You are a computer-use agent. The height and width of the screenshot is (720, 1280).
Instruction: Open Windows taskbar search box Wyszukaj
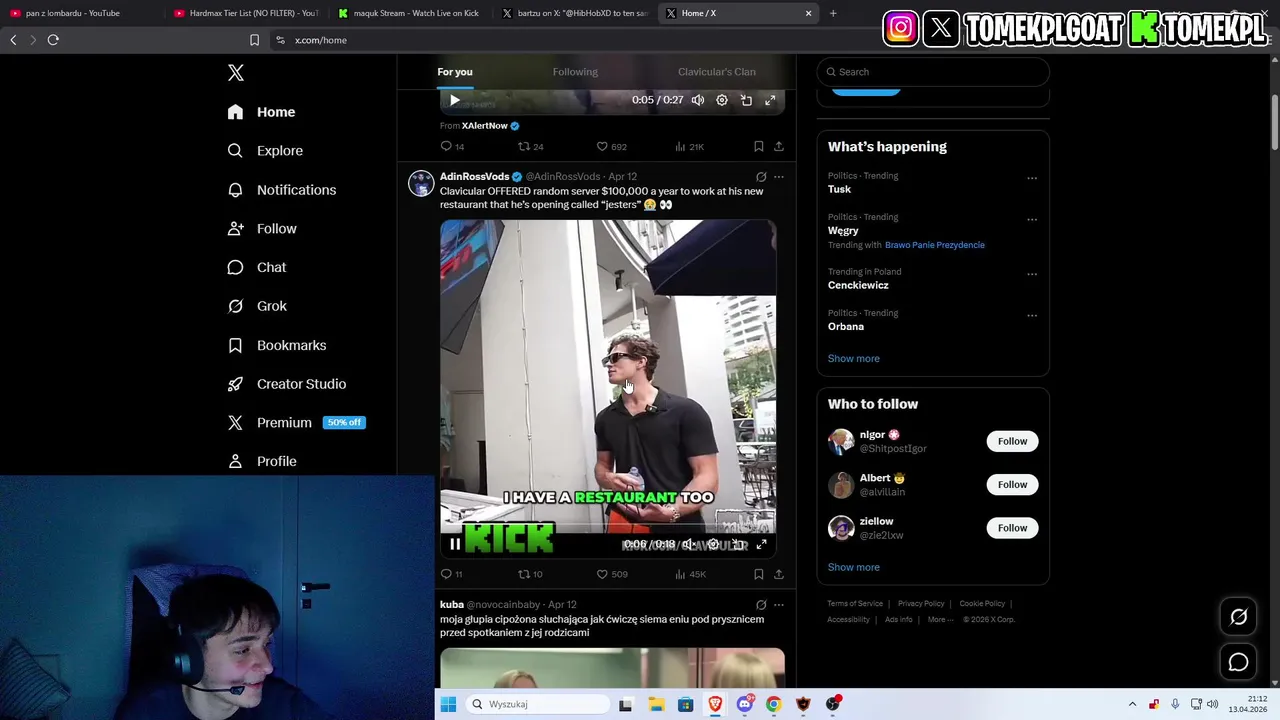[537, 704]
